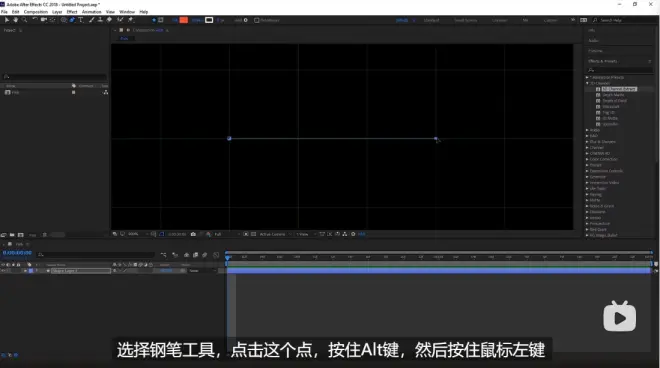Viewport: 660px width, 368px height.
Task: Select the Pen tool in toolbar
Action: [x=72, y=20]
